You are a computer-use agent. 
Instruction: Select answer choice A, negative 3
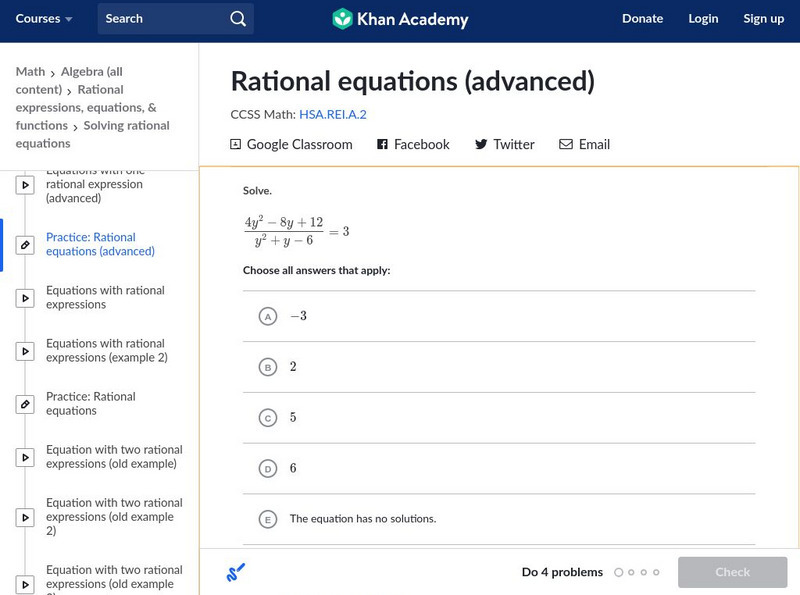[x=267, y=316]
